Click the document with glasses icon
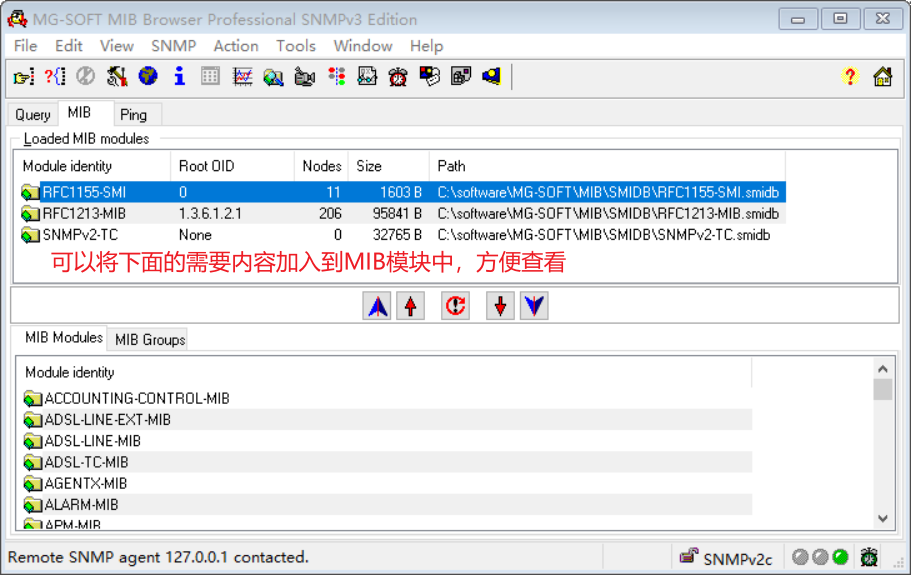 pyautogui.click(x=367, y=76)
